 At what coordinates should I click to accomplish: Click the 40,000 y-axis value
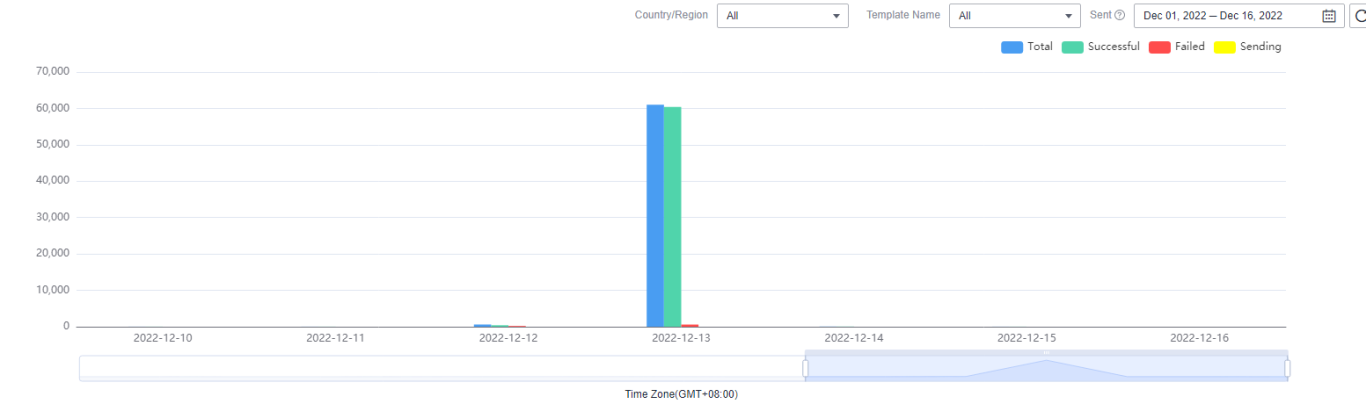(x=51, y=181)
